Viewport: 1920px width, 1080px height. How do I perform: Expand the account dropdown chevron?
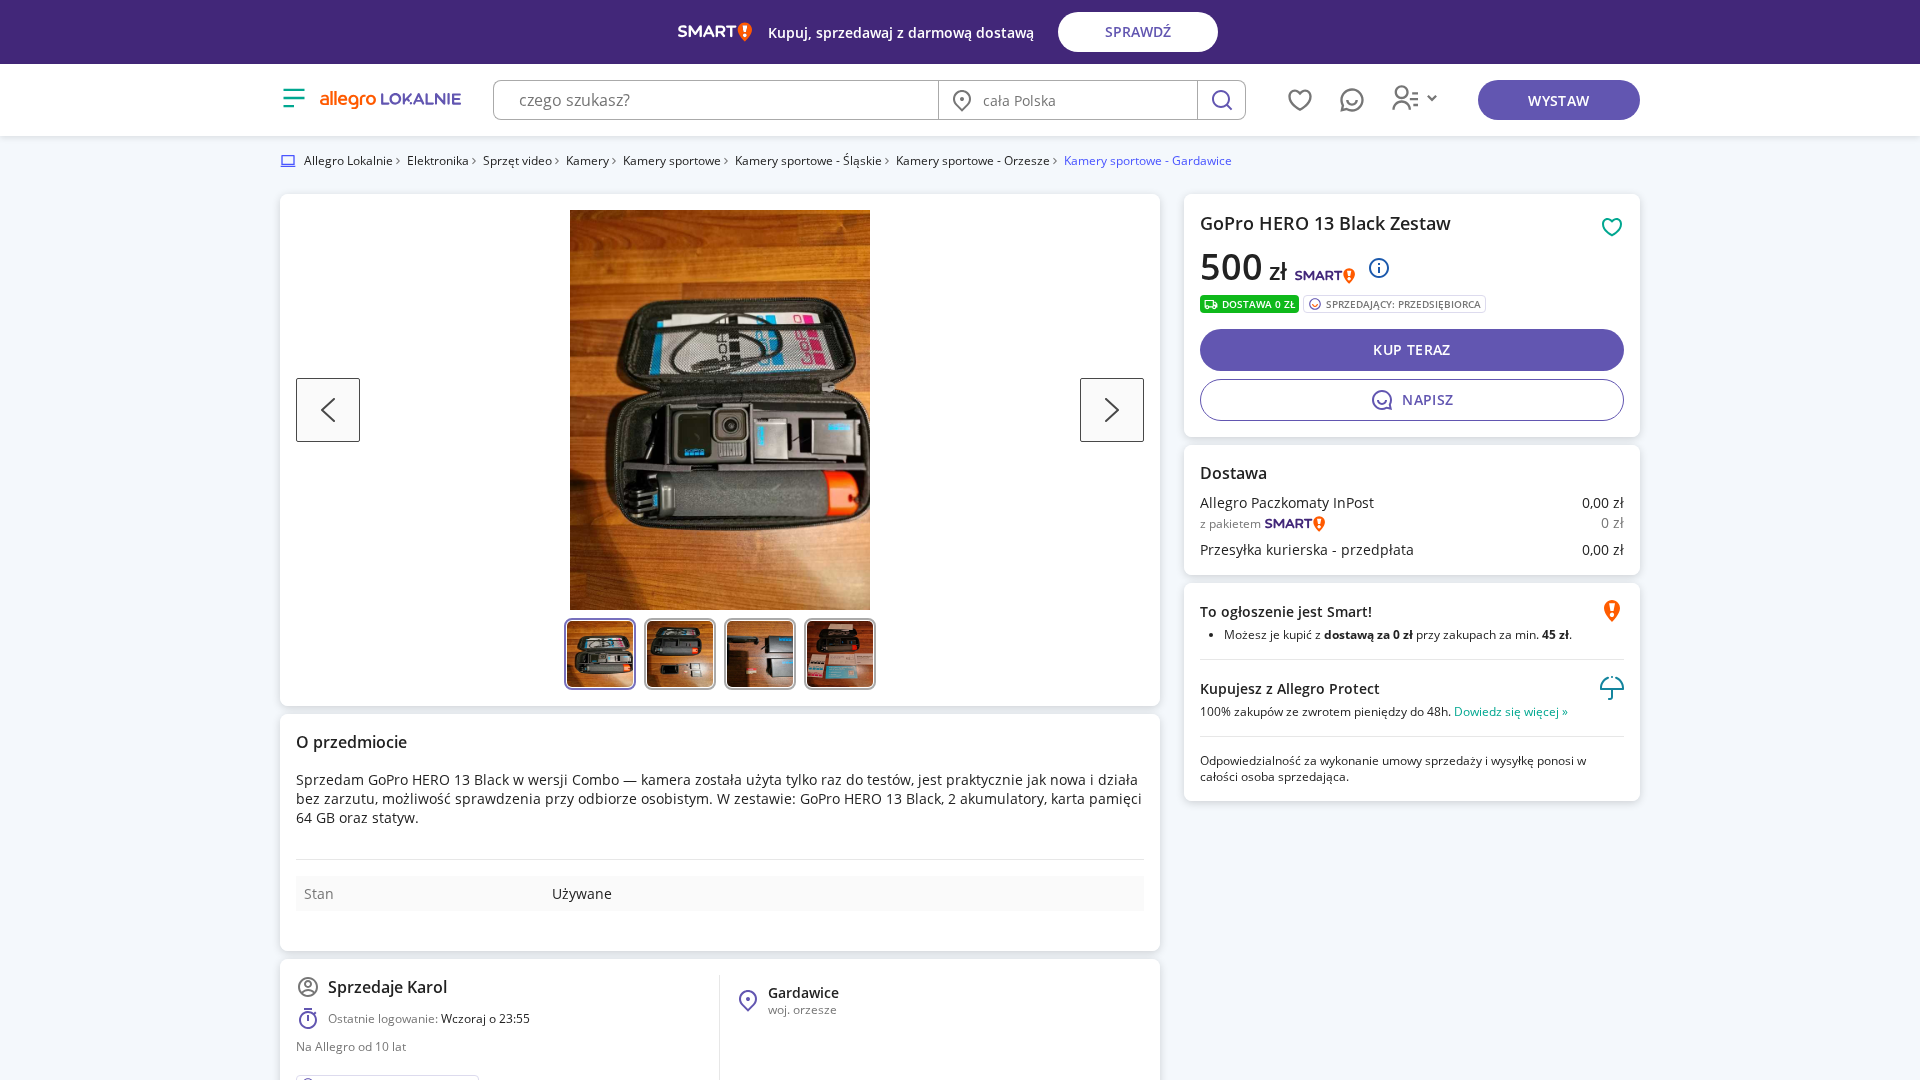1432,98
